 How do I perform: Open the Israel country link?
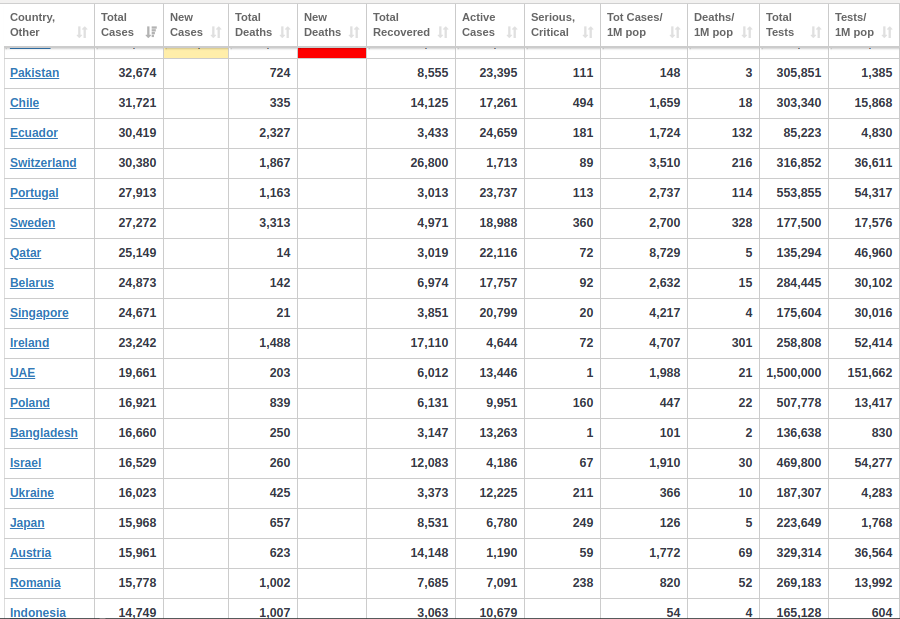25,463
